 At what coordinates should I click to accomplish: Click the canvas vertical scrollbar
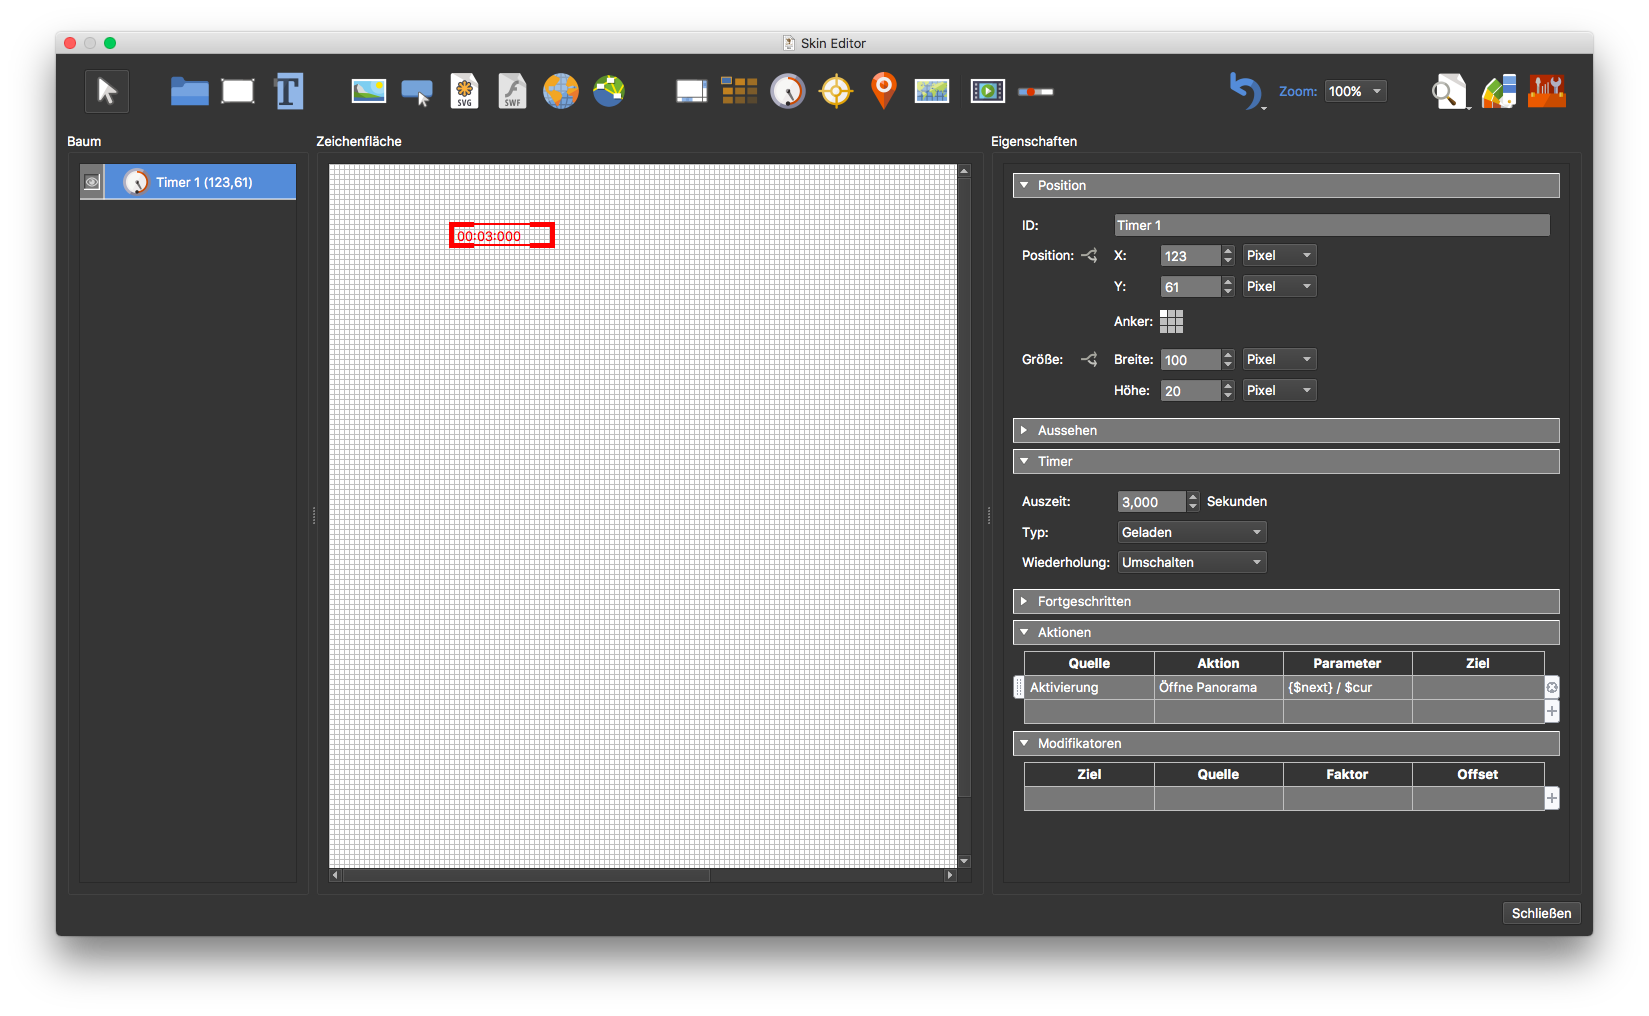[964, 488]
